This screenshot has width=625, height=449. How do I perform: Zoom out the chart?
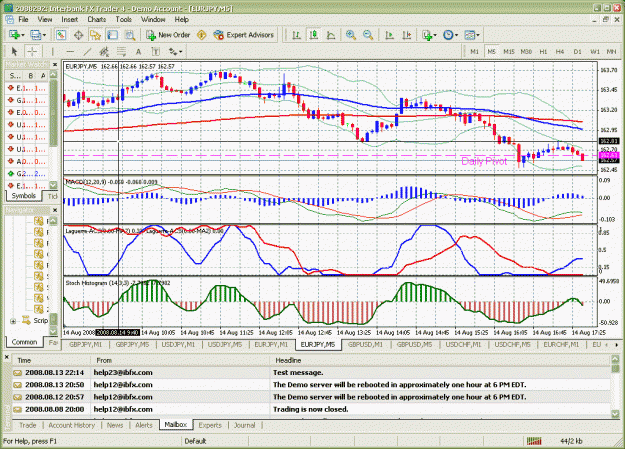(368, 35)
